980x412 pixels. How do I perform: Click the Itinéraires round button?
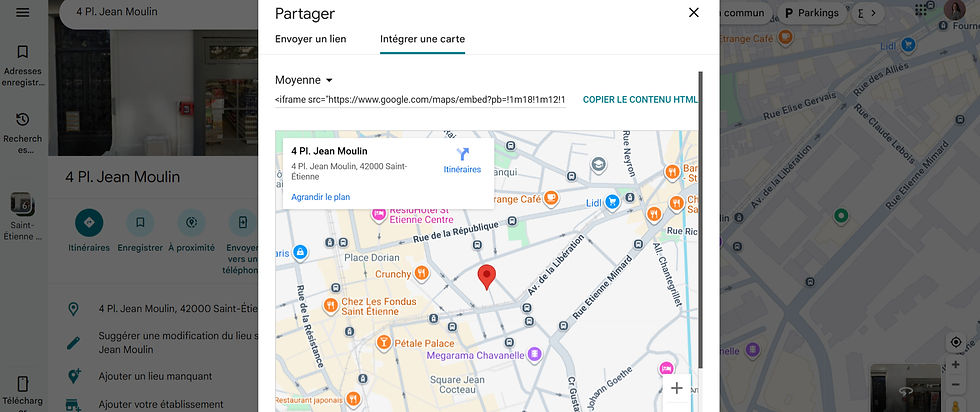(x=89, y=223)
